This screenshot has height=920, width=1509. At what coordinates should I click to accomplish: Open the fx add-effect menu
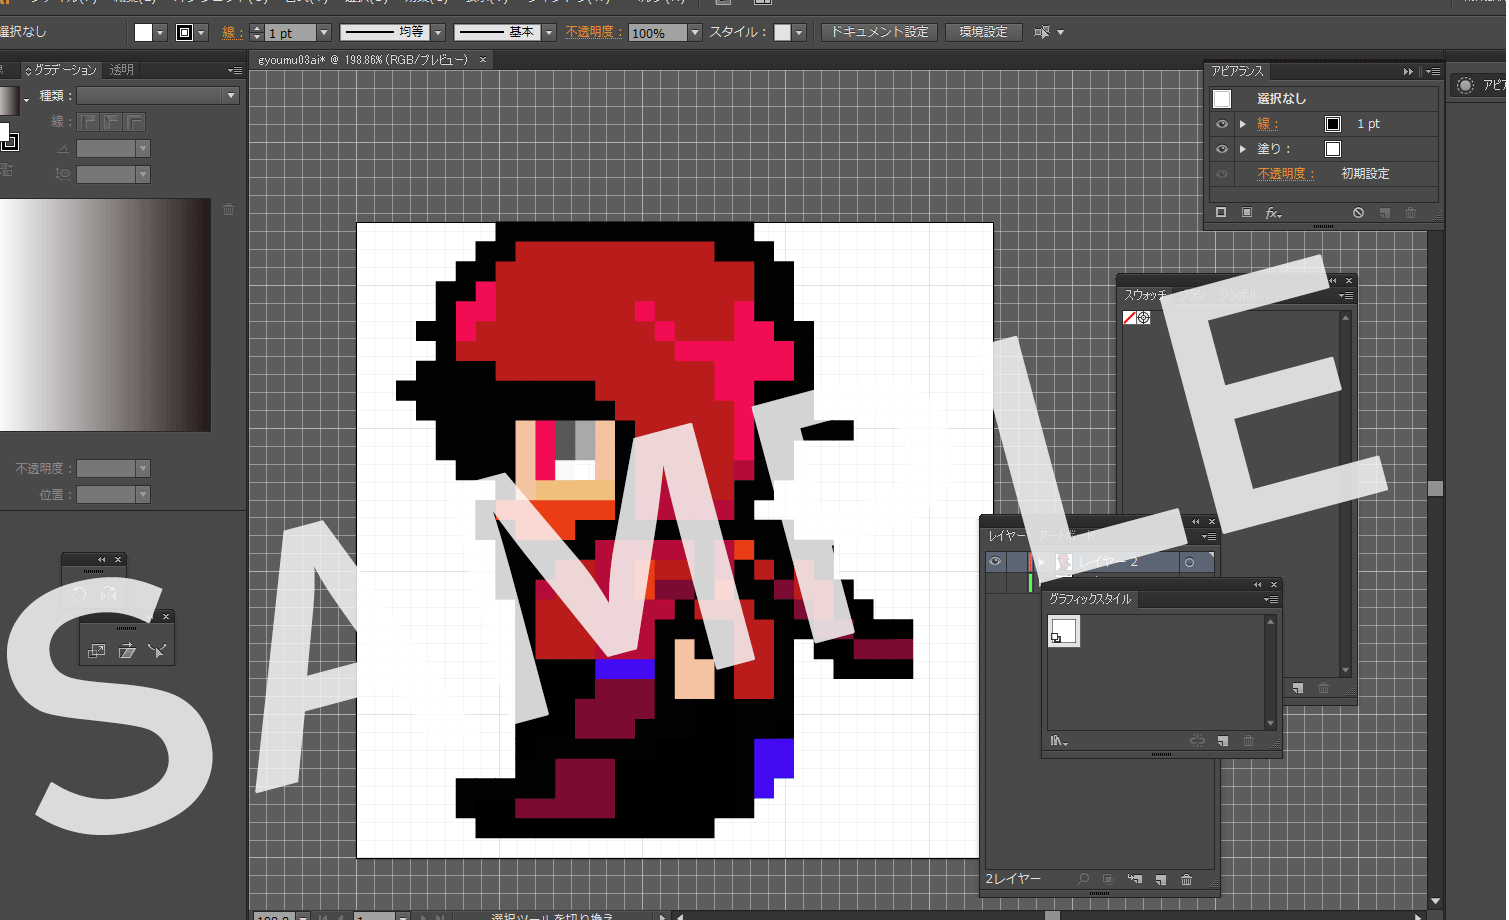click(1273, 213)
